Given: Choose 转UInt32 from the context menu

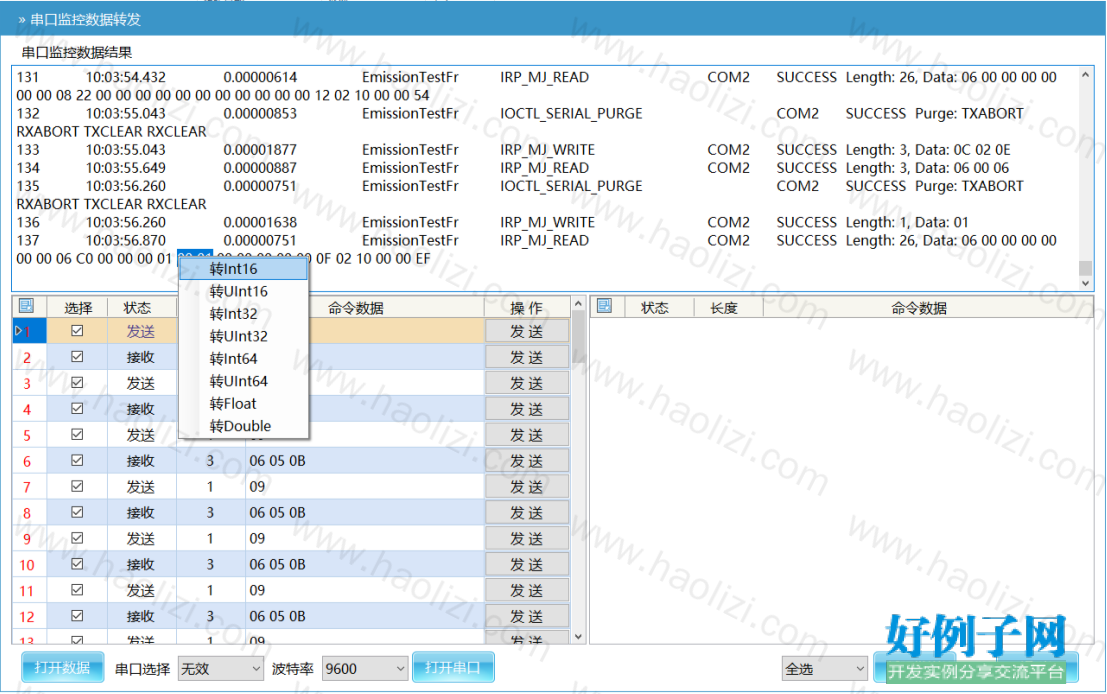Looking at the screenshot, I should (244, 337).
